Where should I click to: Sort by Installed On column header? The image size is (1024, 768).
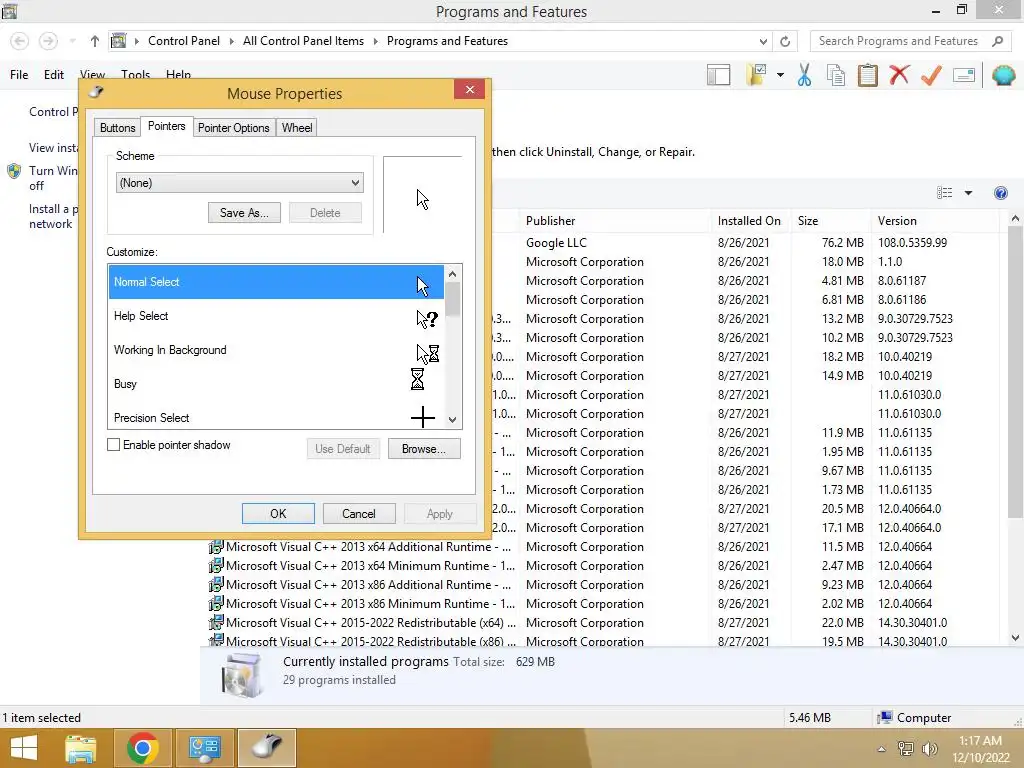(x=750, y=221)
